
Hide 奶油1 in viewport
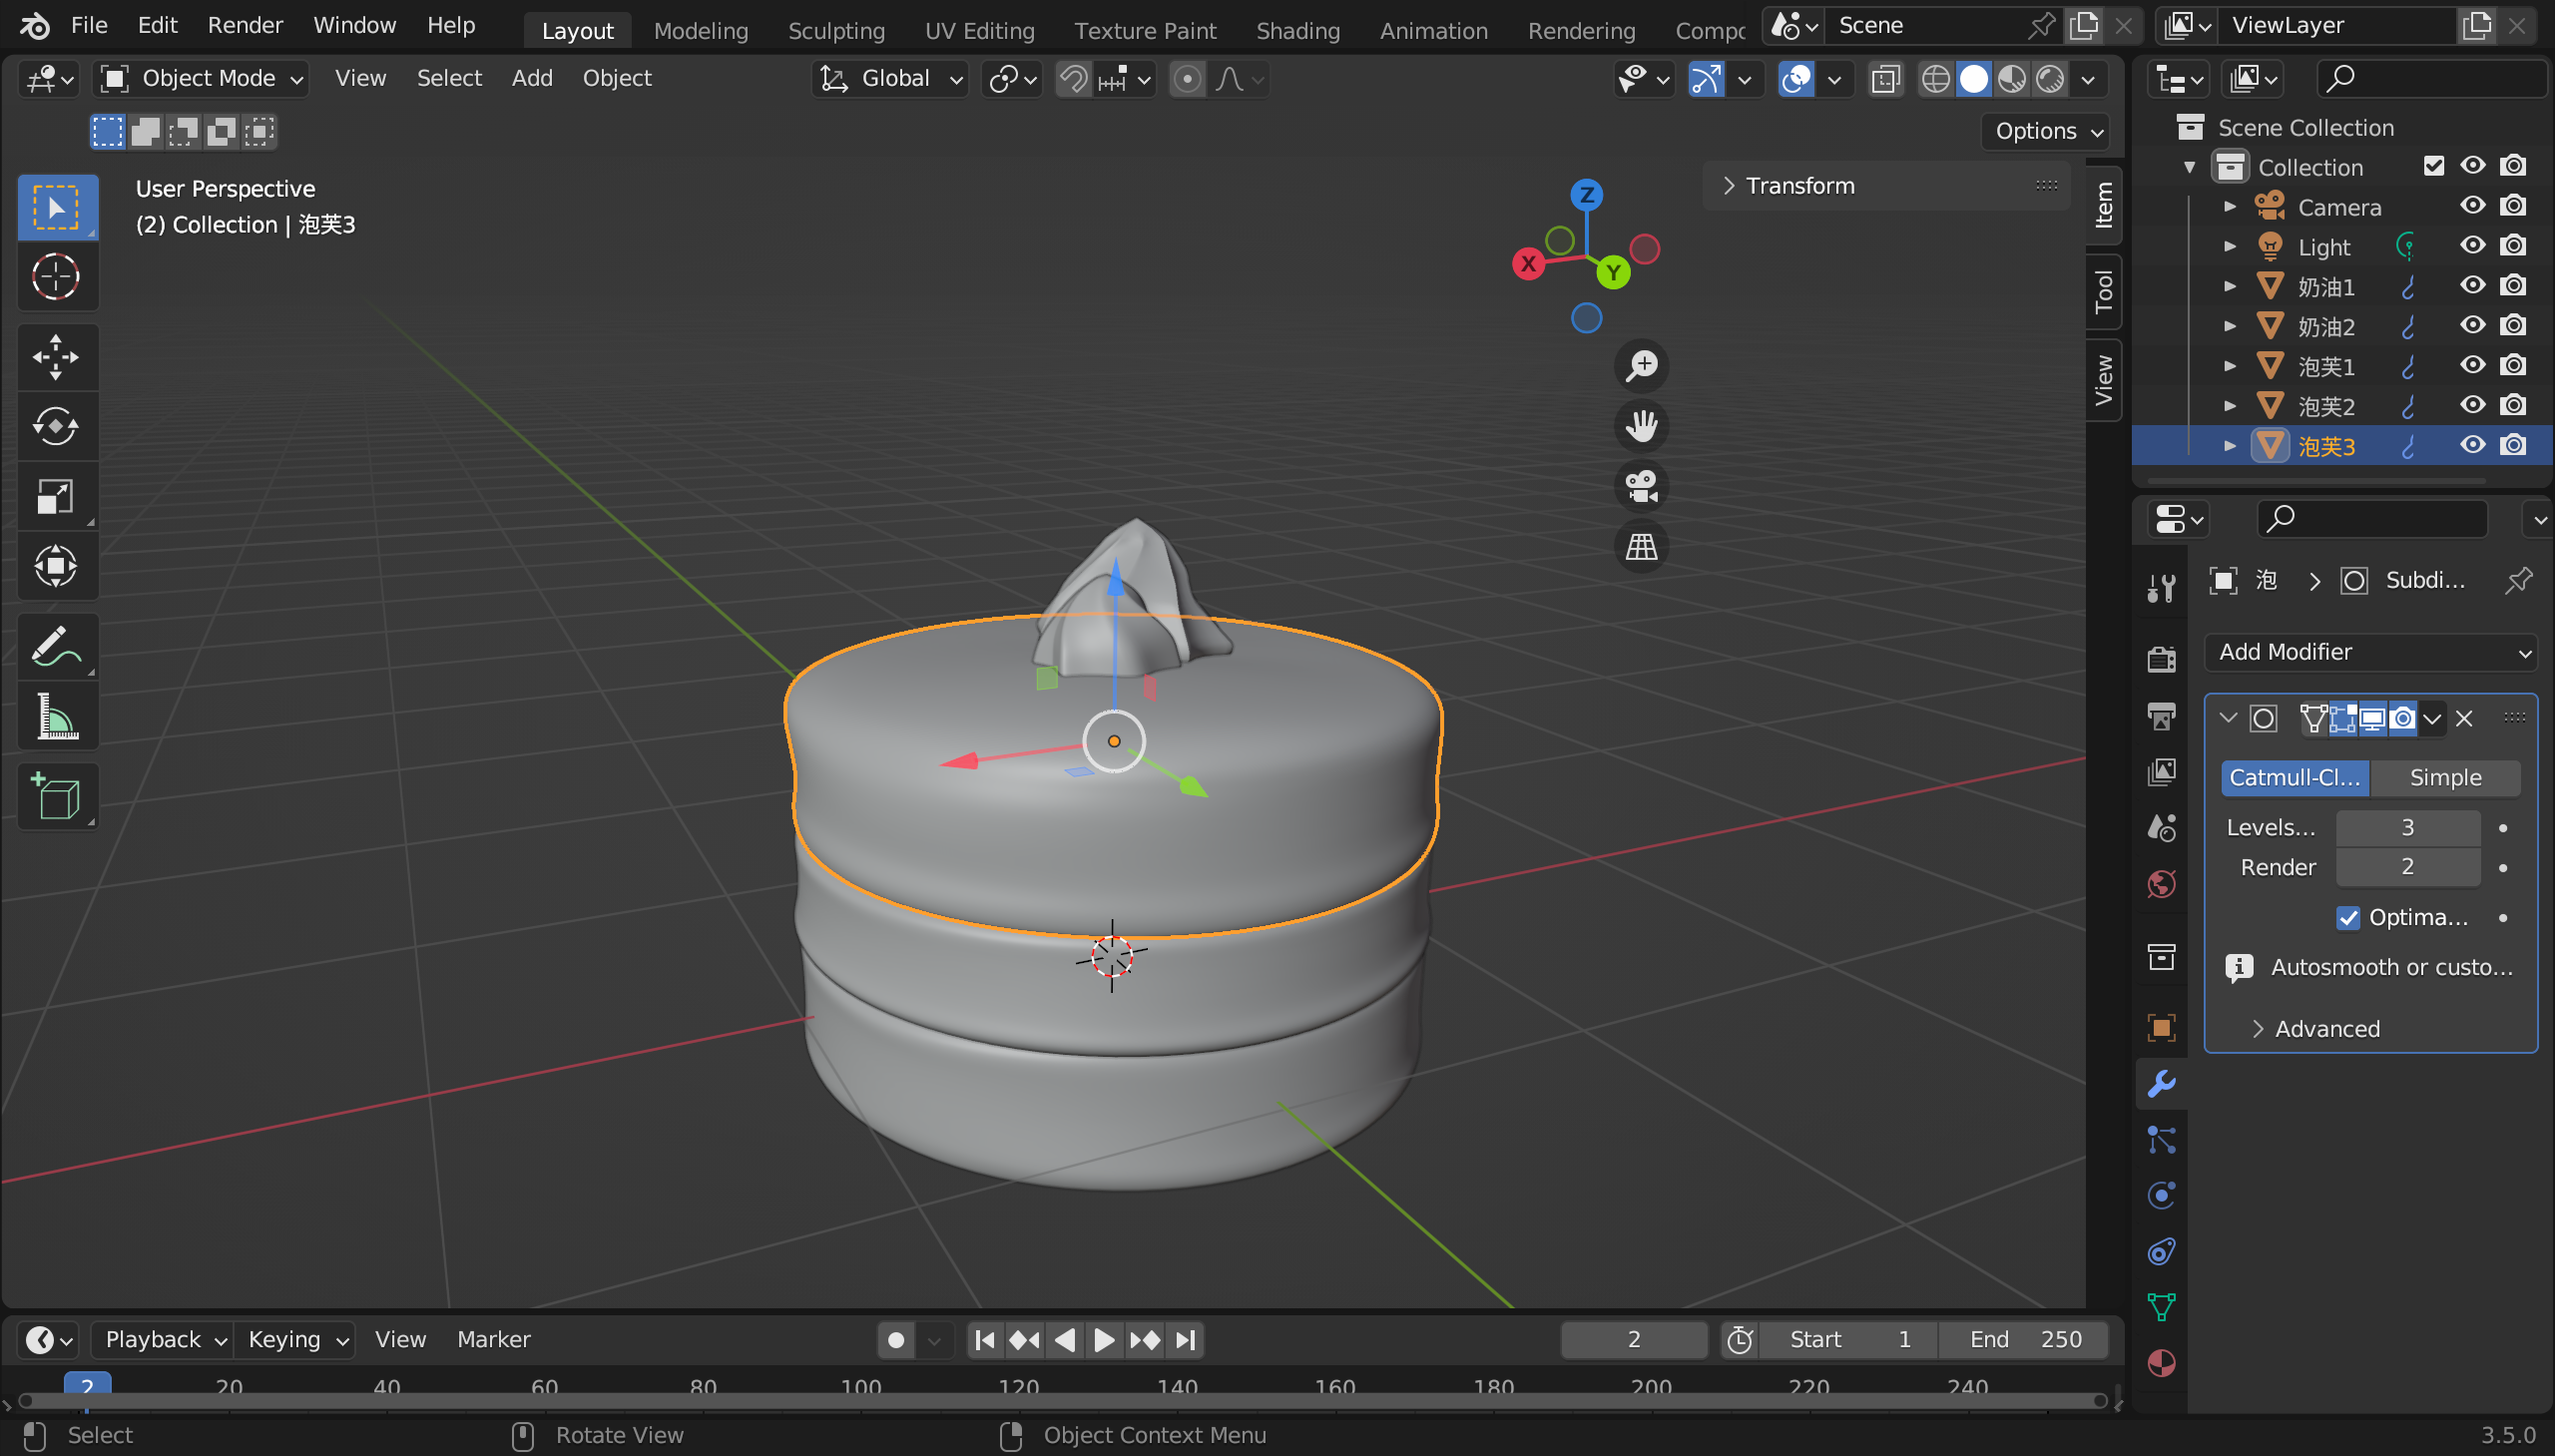[x=2472, y=286]
